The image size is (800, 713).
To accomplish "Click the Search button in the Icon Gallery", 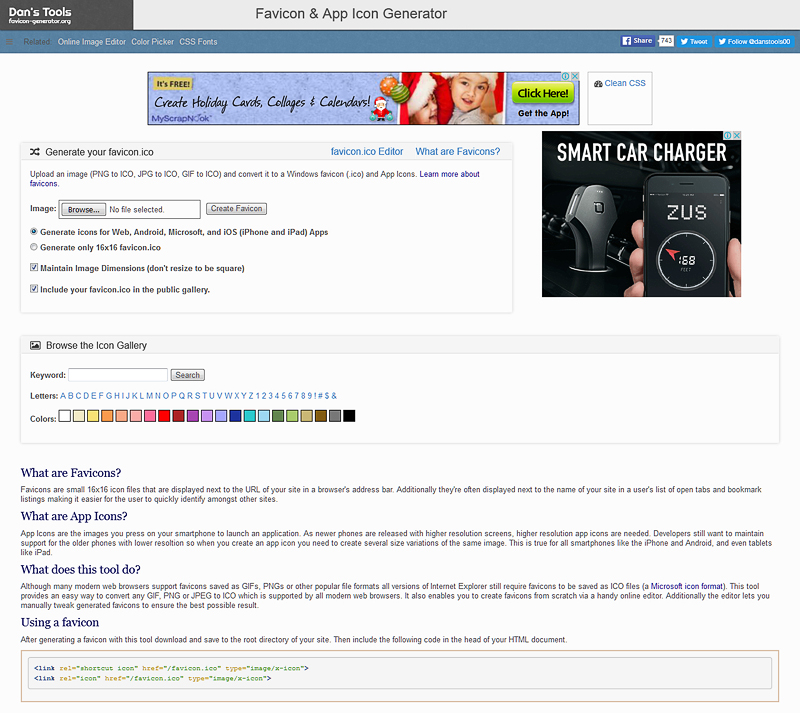I will point(187,374).
